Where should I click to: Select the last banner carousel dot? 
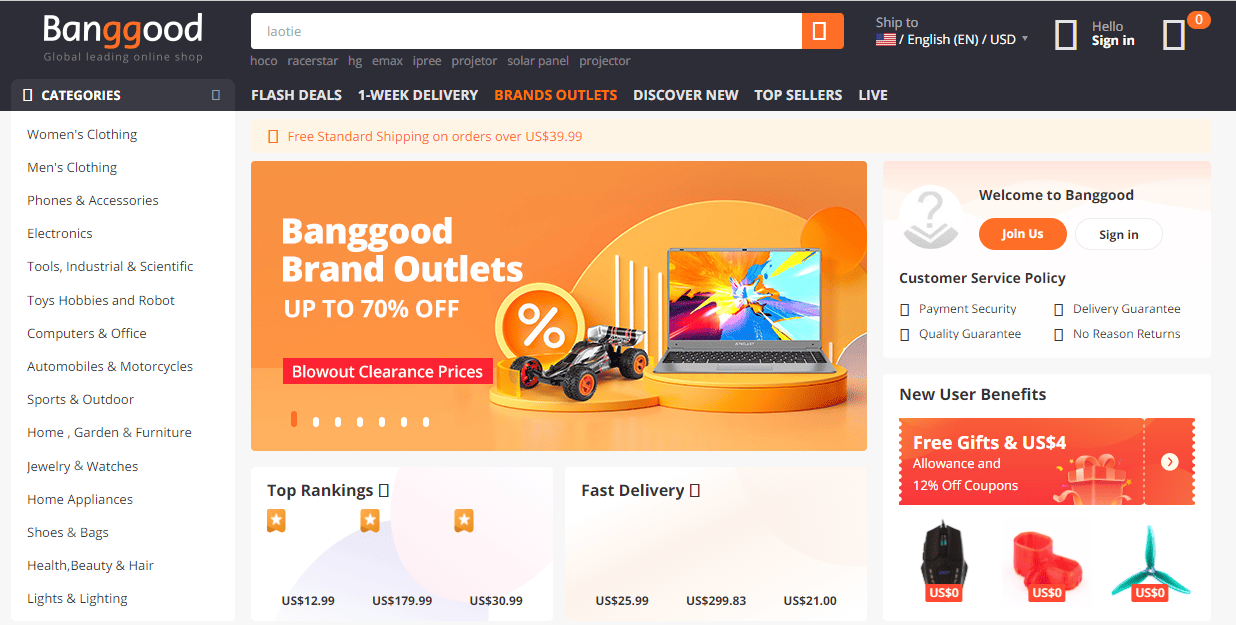tap(426, 422)
